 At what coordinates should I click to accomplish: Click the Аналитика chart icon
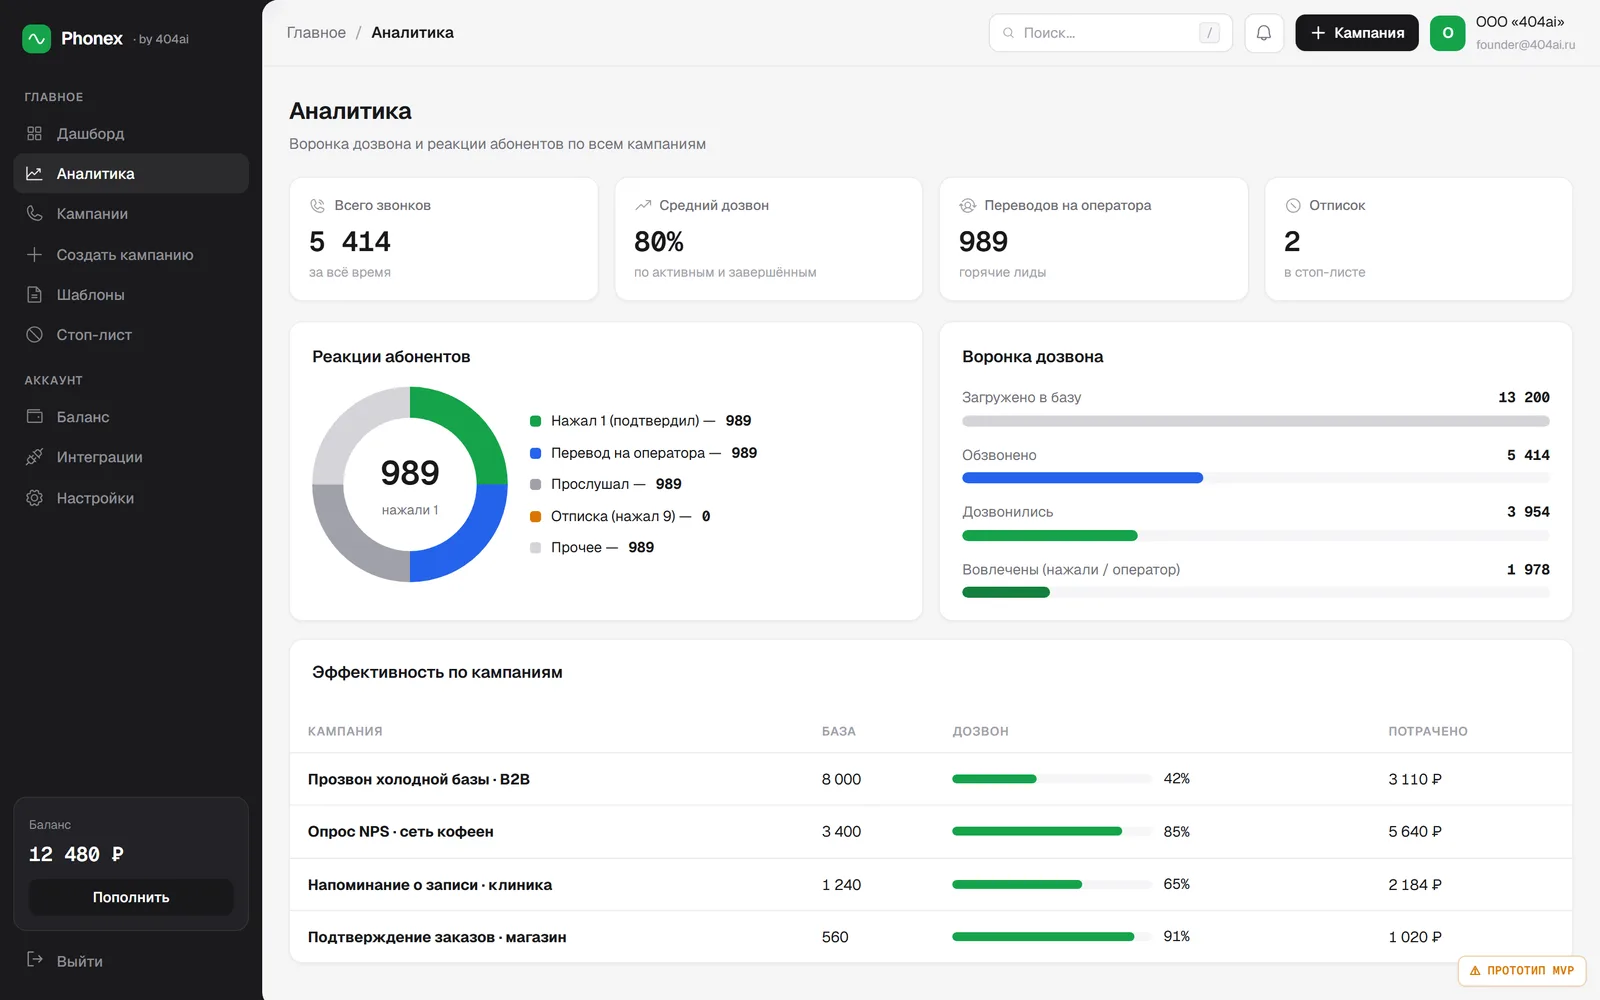click(34, 173)
